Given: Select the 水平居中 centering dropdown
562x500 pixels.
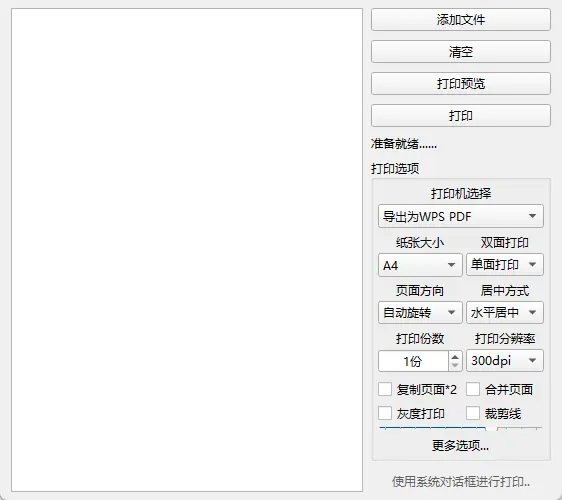Looking at the screenshot, I should coord(505,313).
